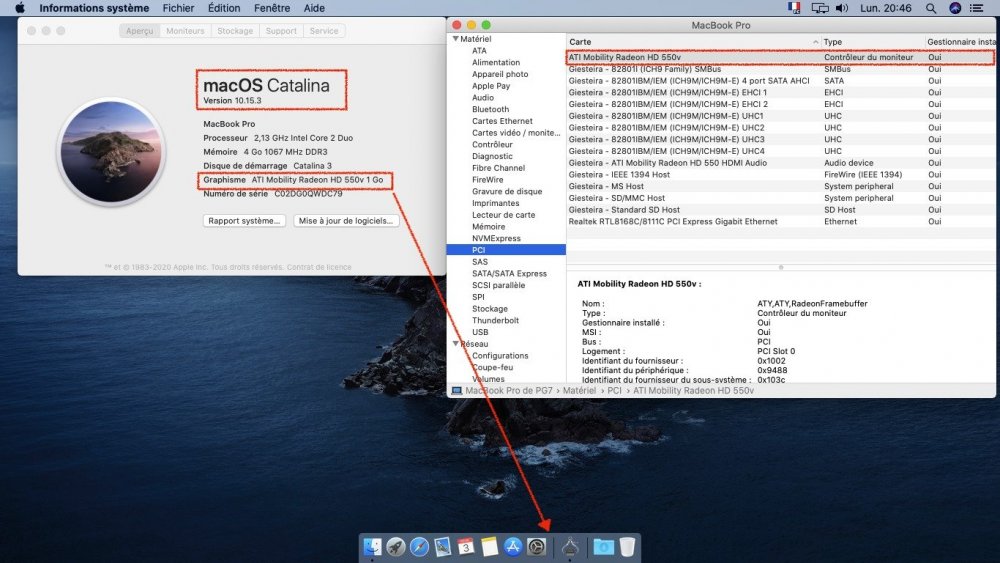Click the volume speaker icon
The width and height of the screenshot is (1000, 563).
point(842,8)
